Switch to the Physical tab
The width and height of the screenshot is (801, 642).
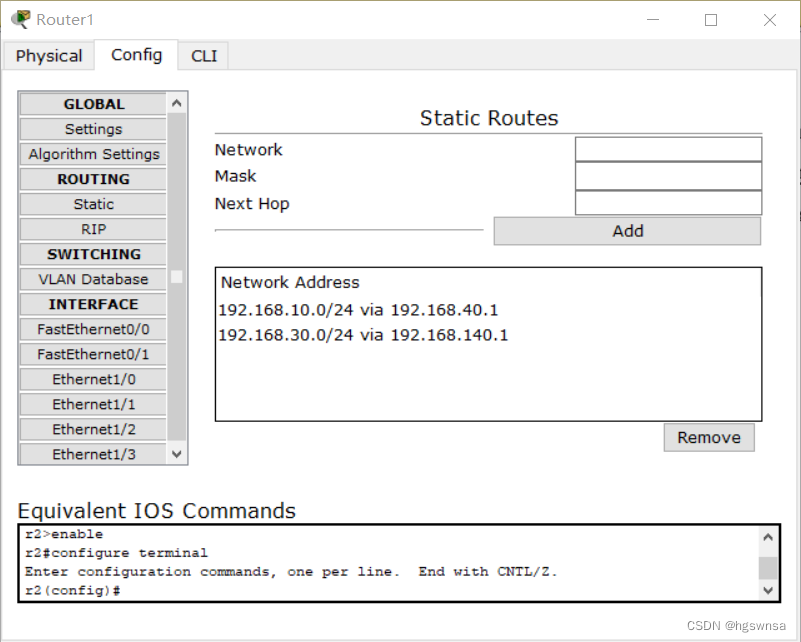click(x=49, y=56)
